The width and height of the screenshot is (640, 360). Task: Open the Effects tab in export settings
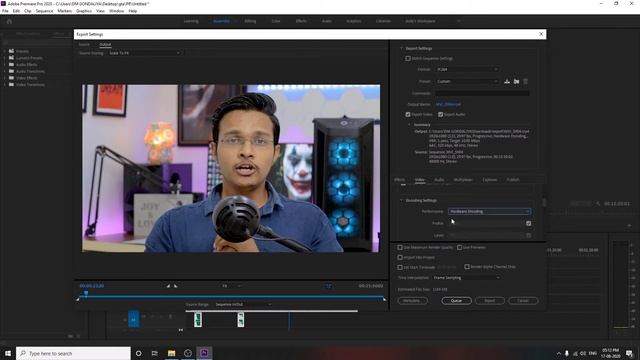point(400,180)
